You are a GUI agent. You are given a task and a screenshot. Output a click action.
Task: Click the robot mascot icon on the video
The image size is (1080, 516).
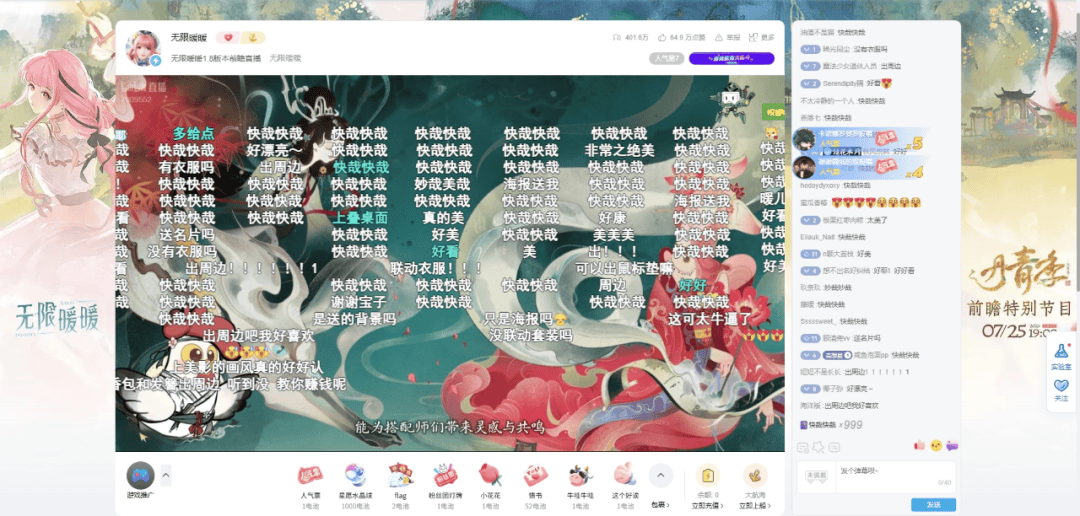click(732, 104)
